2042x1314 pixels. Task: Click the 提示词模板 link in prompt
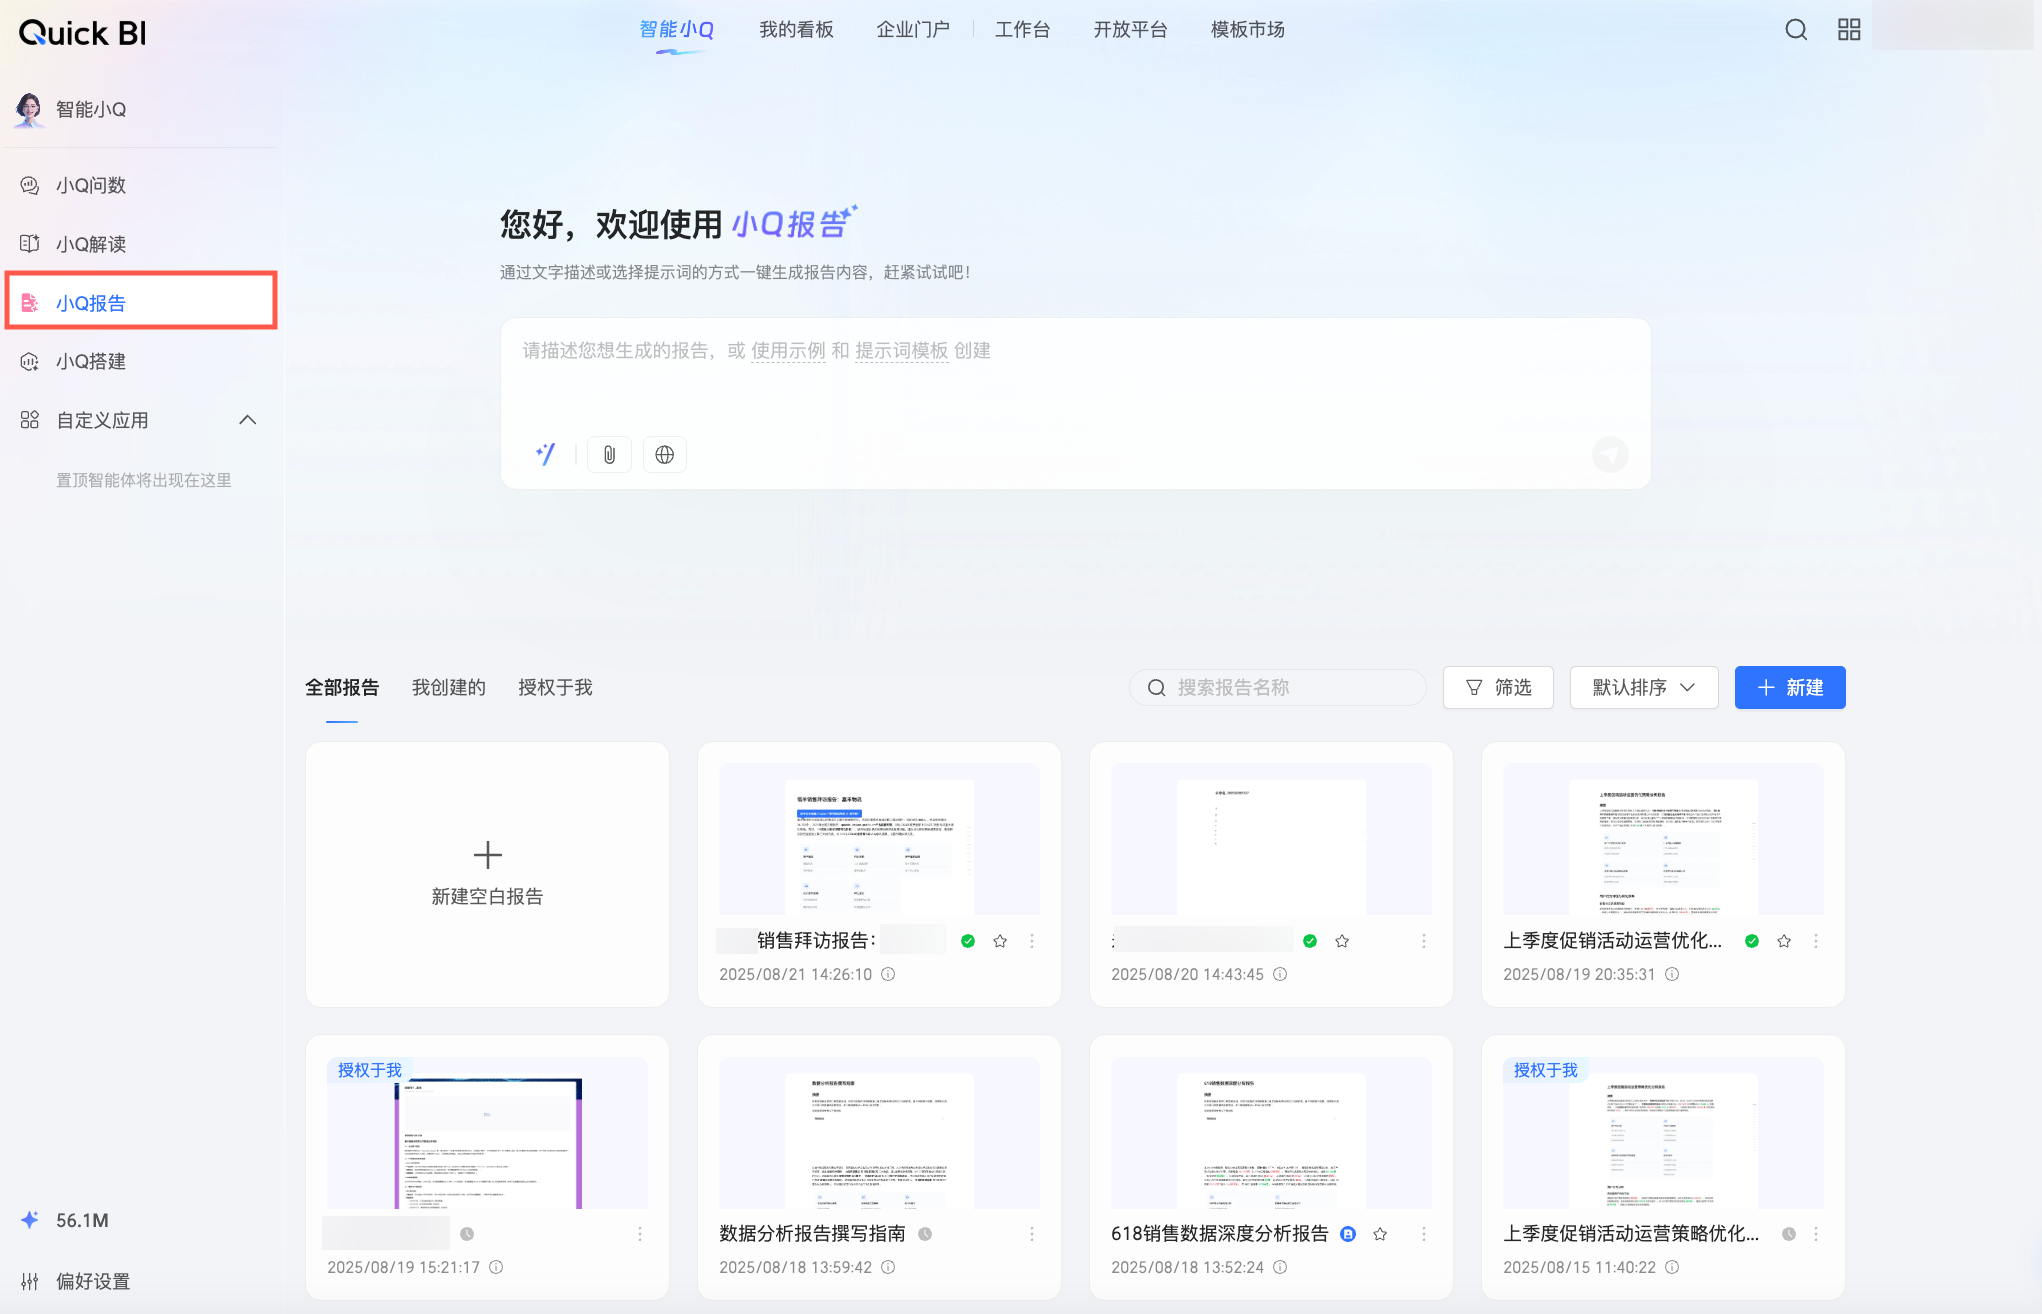pyautogui.click(x=902, y=351)
